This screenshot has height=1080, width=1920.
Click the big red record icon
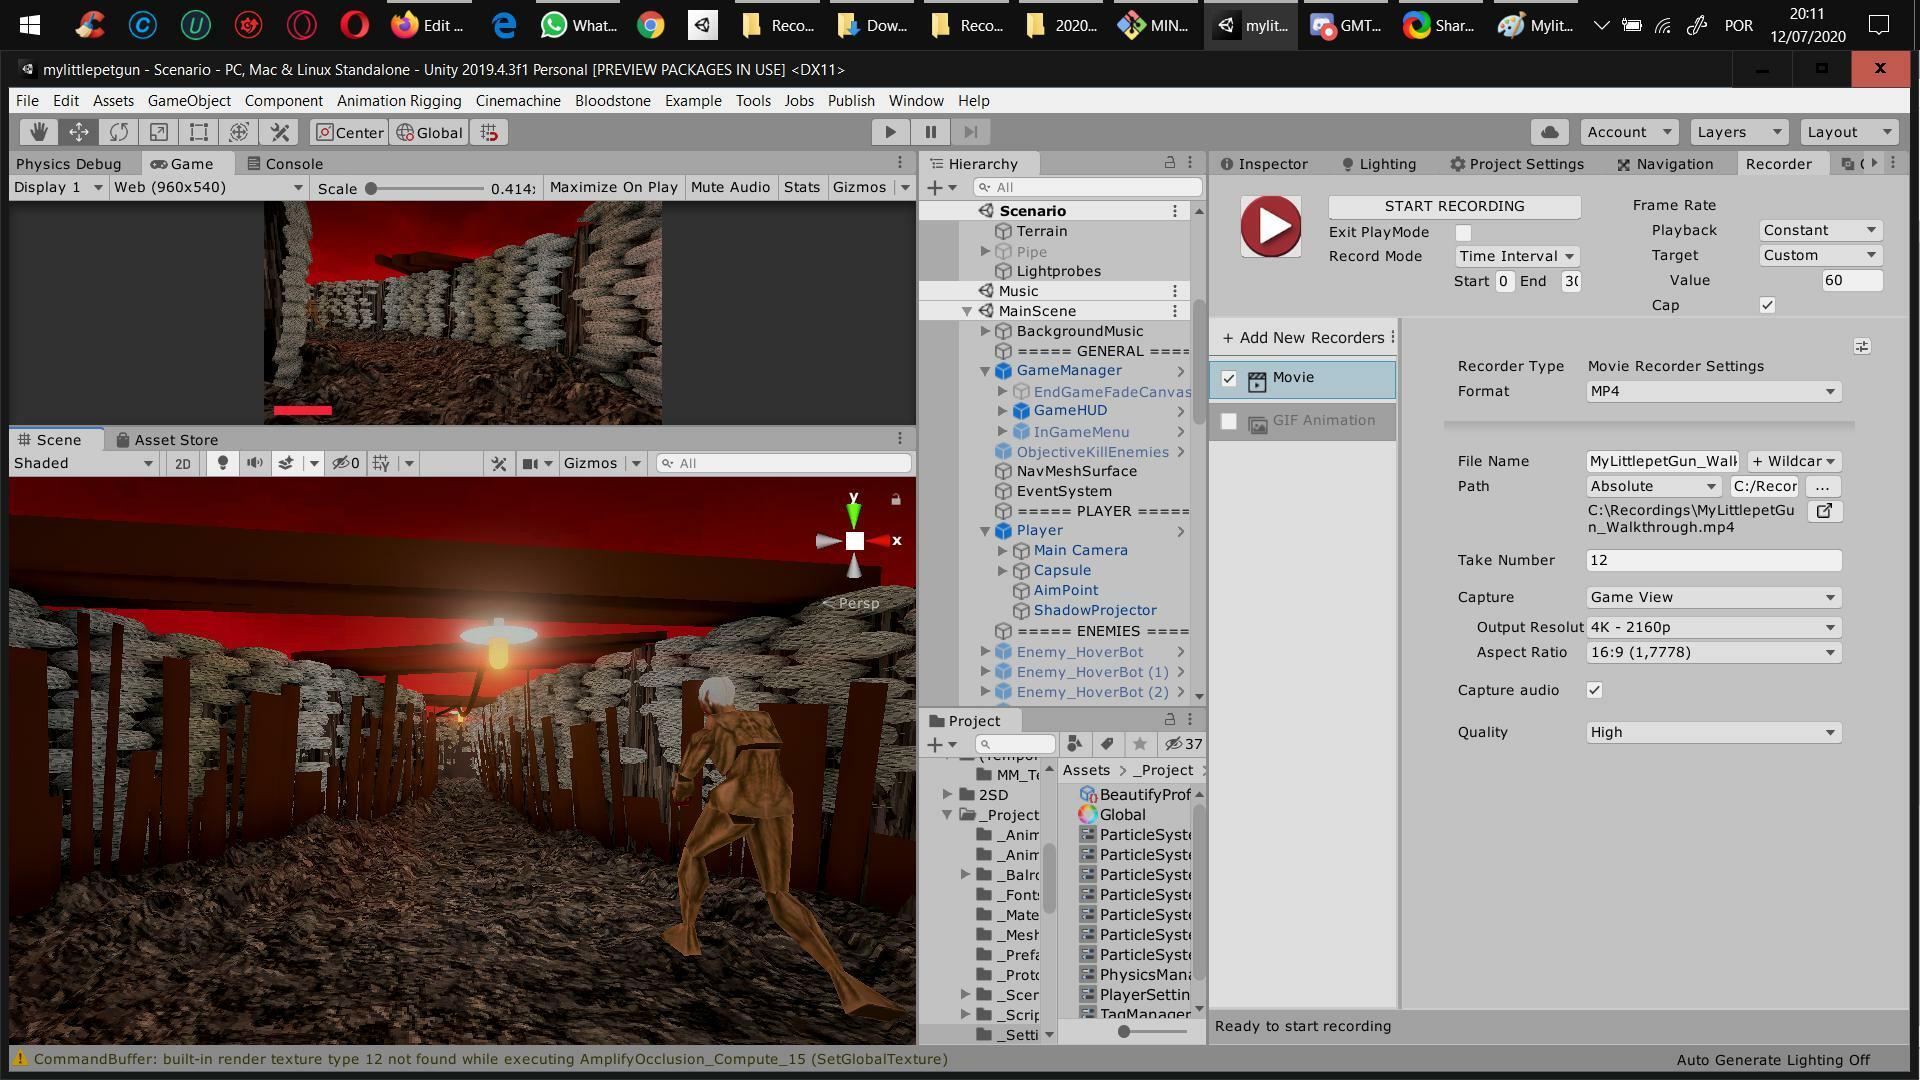[1270, 226]
